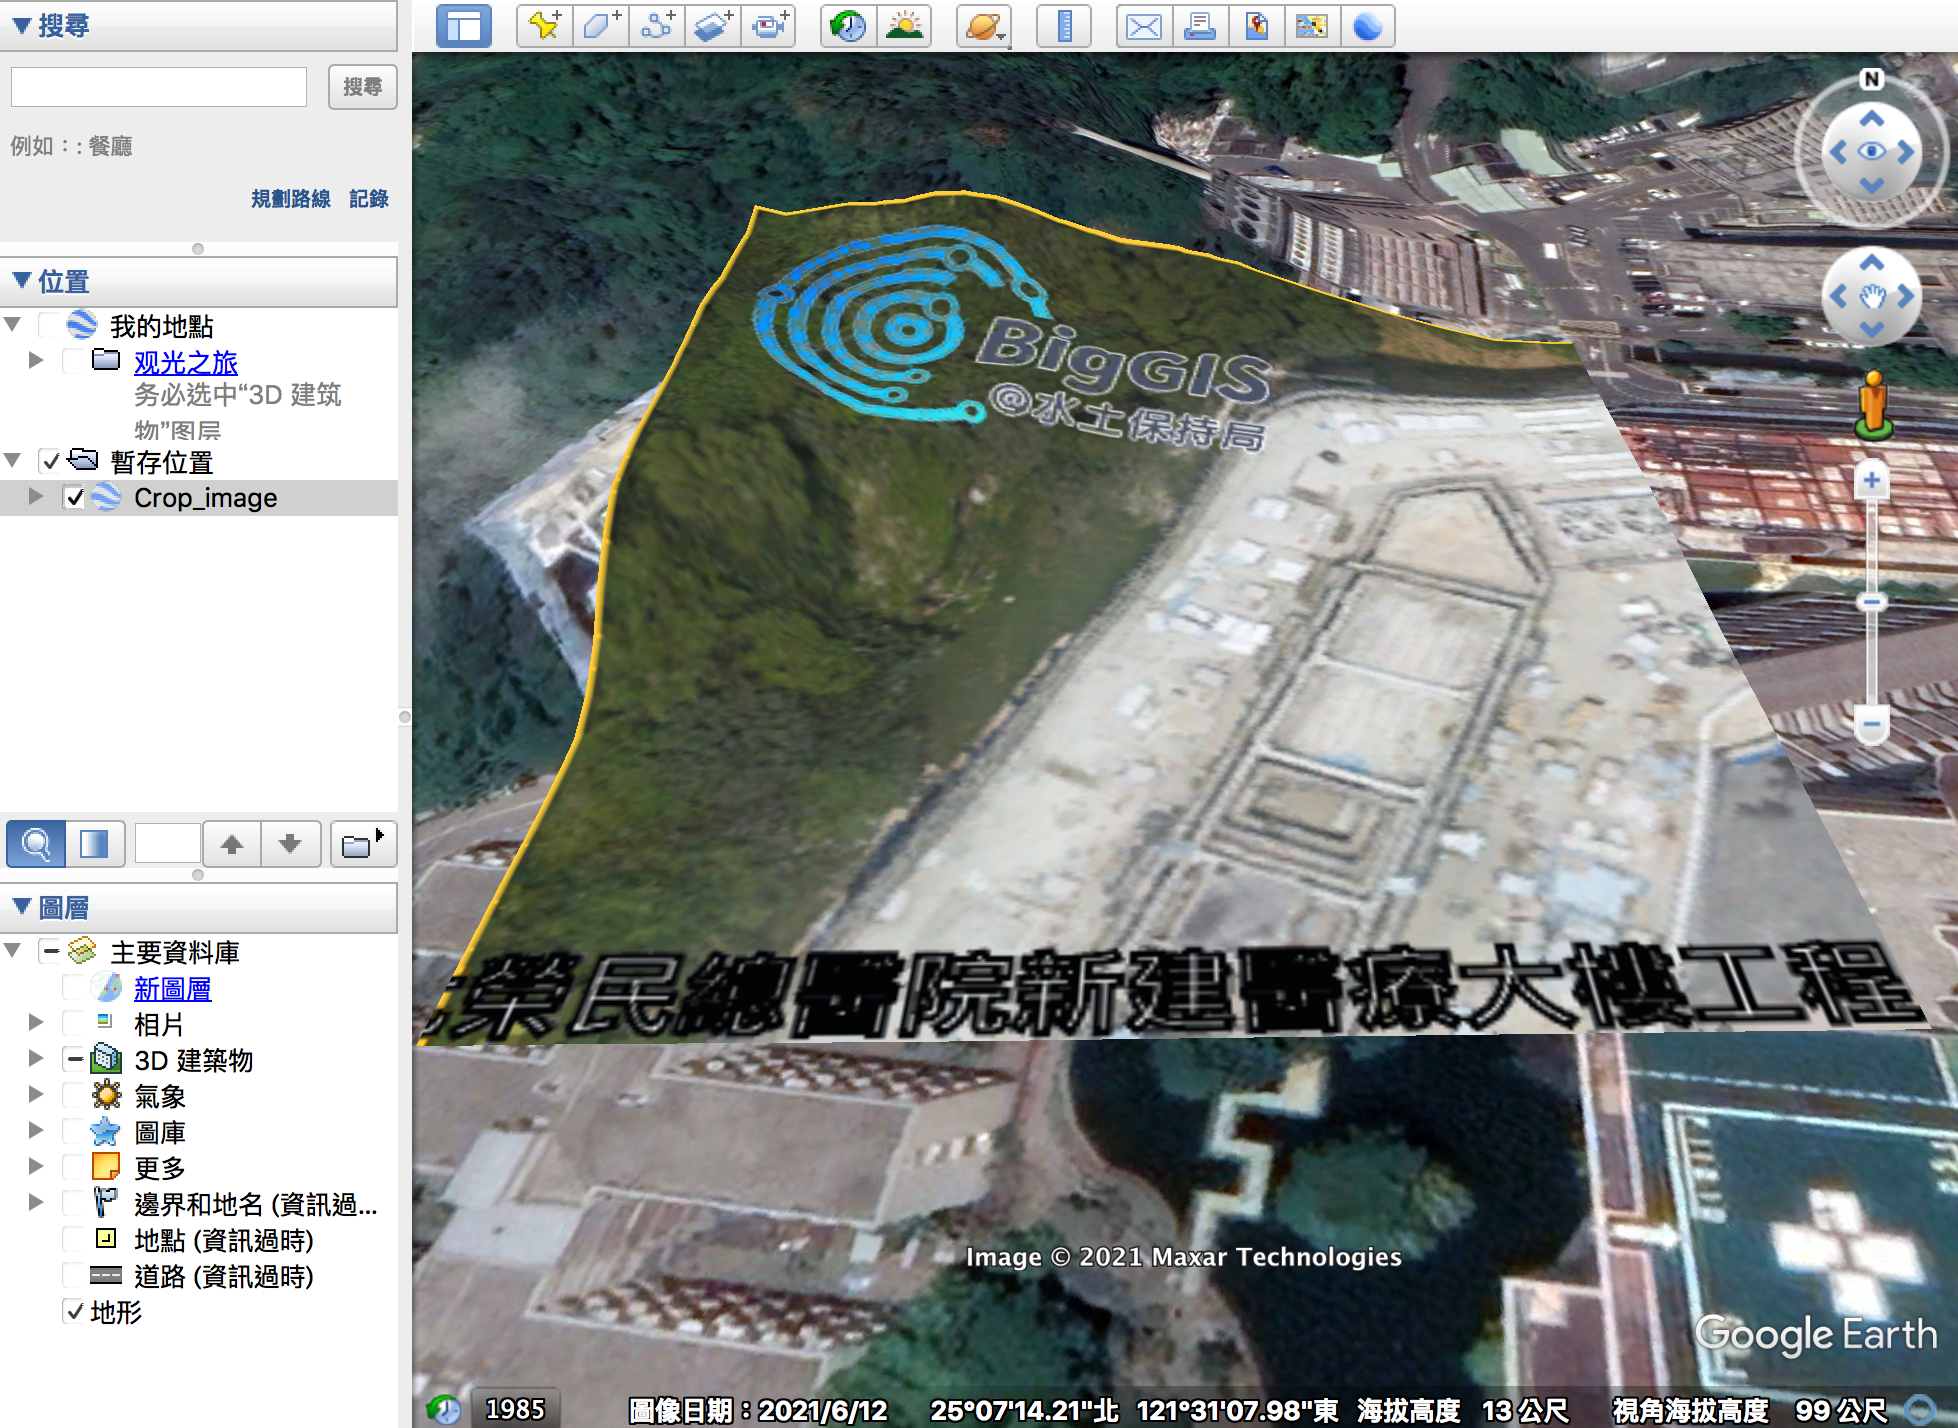Hide sidebar with the panel icon
The height and width of the screenshot is (1428, 1958).
464,26
